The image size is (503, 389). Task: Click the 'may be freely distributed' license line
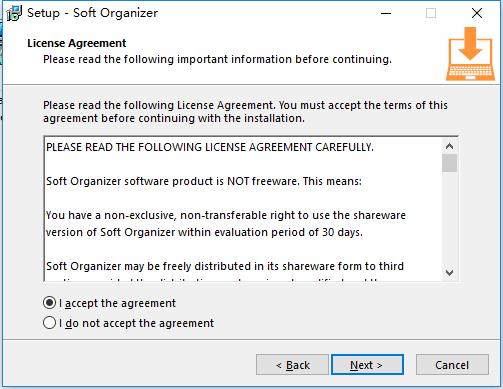(225, 266)
